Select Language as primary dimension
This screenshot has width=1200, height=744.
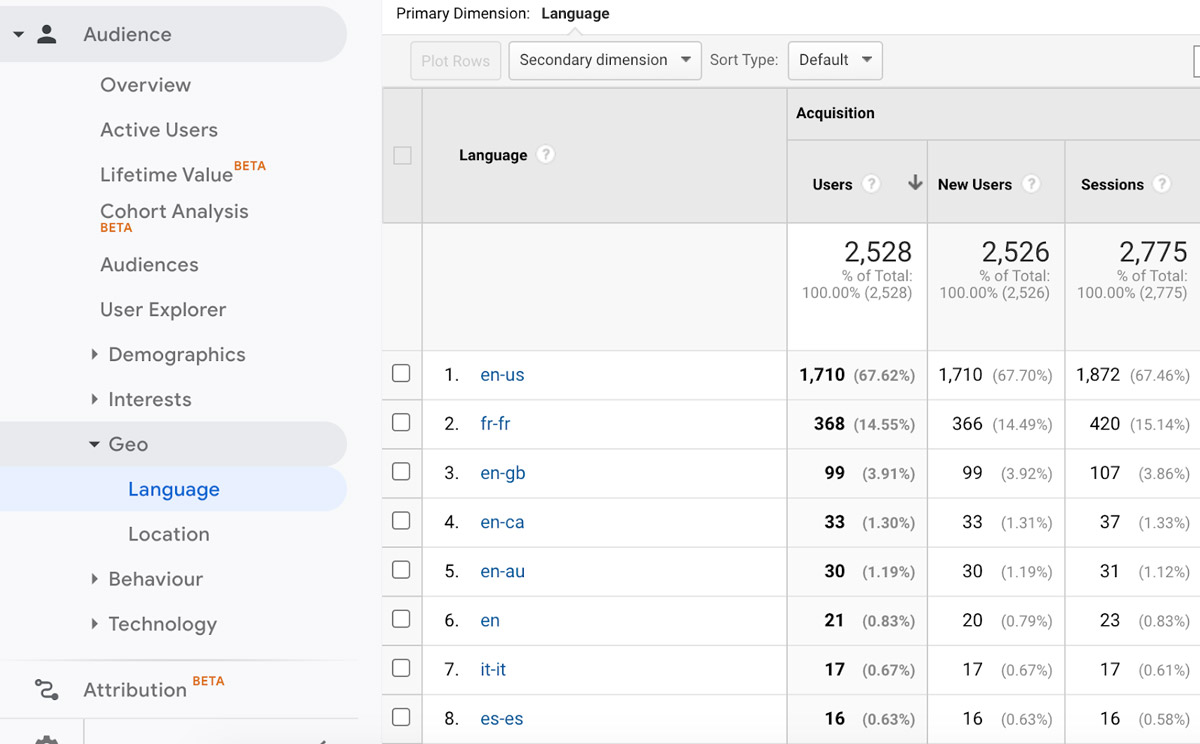pyautogui.click(x=575, y=14)
